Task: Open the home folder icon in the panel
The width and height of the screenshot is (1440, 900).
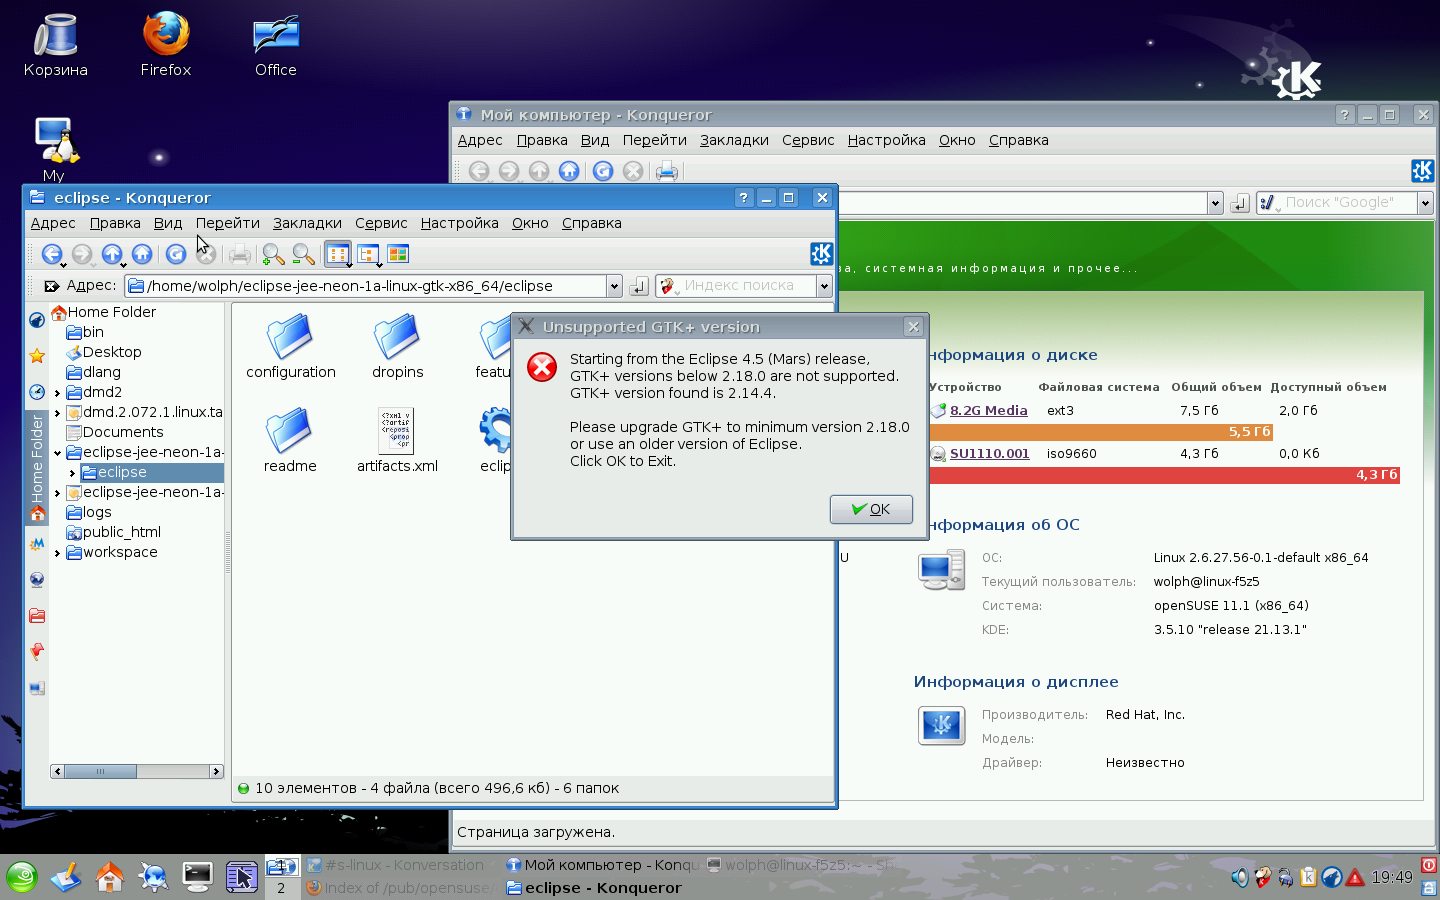Action: (109, 877)
